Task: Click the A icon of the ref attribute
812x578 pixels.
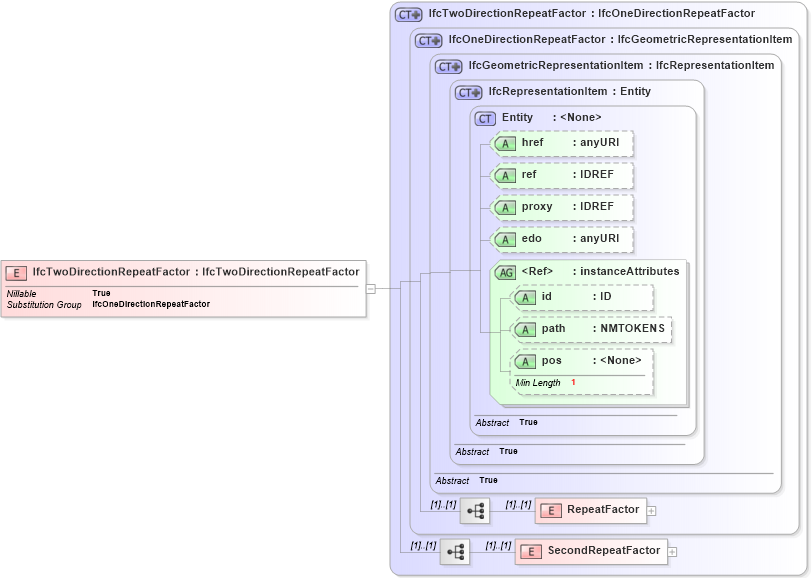Action: [506, 175]
